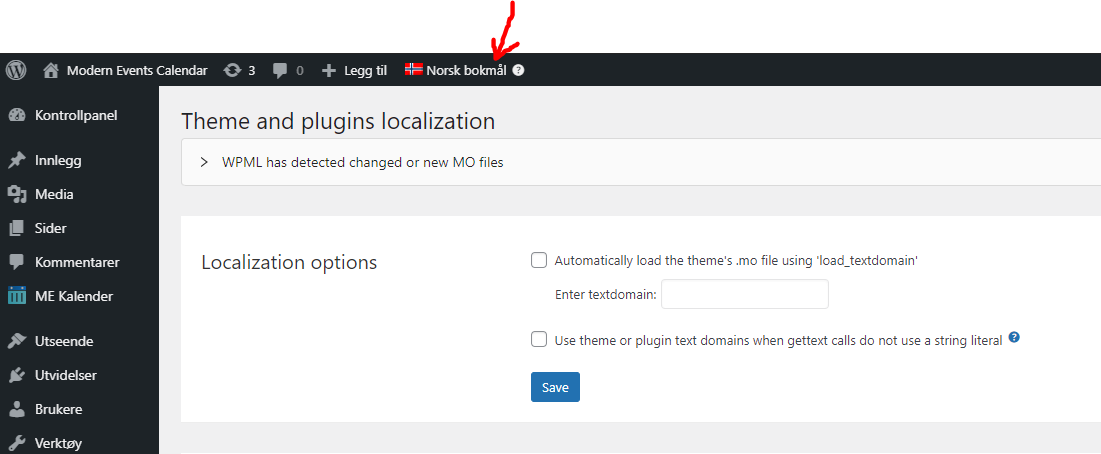Screen dimensions: 1101x454
Task: Click the Norwegian flag language icon
Action: point(414,69)
